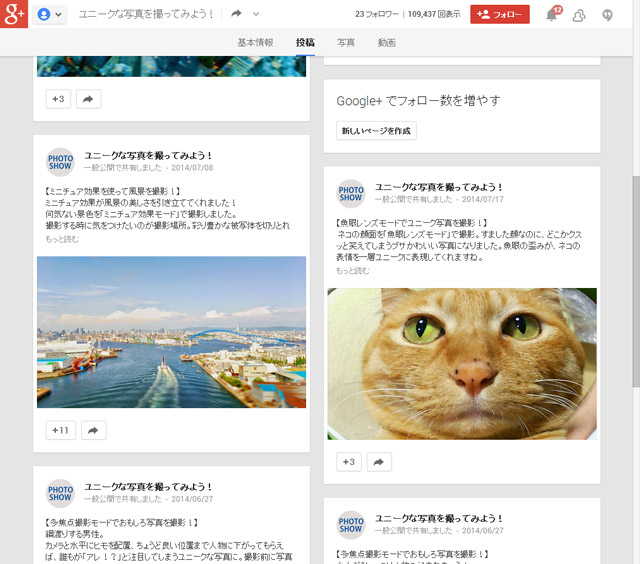This screenshot has width=640, height=564.
Task: Click the share arrow in top bar
Action: pos(237,14)
